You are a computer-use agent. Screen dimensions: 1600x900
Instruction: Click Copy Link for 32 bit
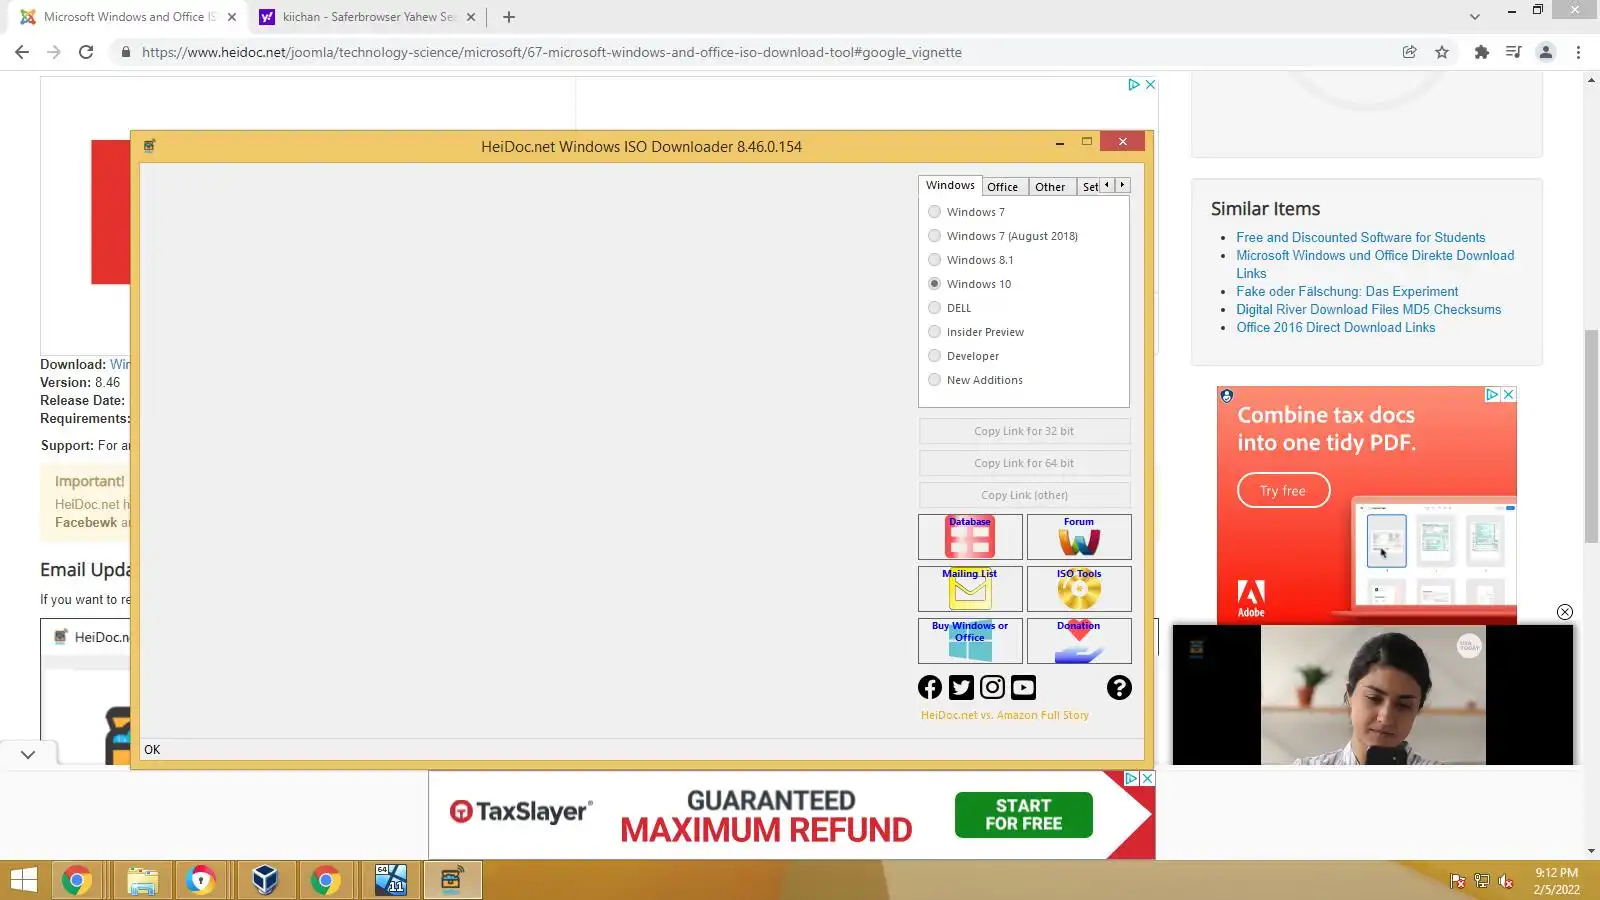tap(1024, 431)
